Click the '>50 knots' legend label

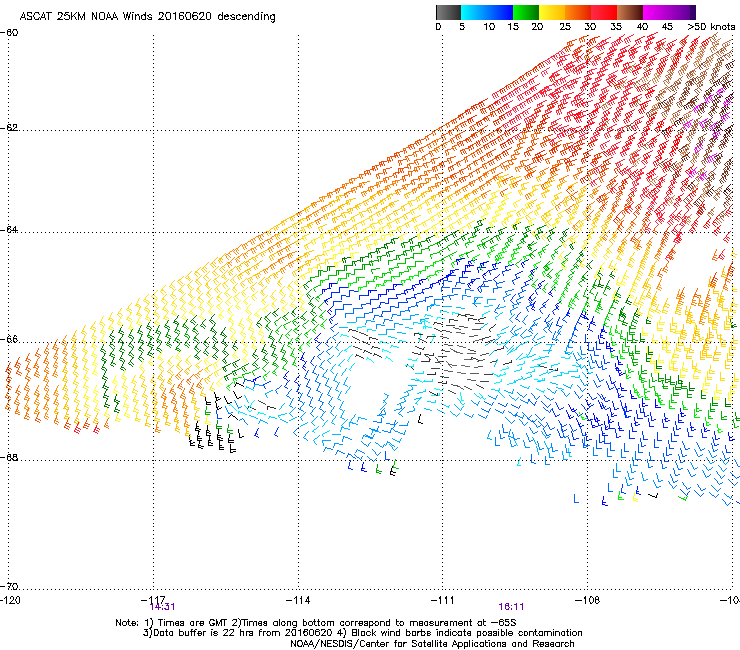711,27
